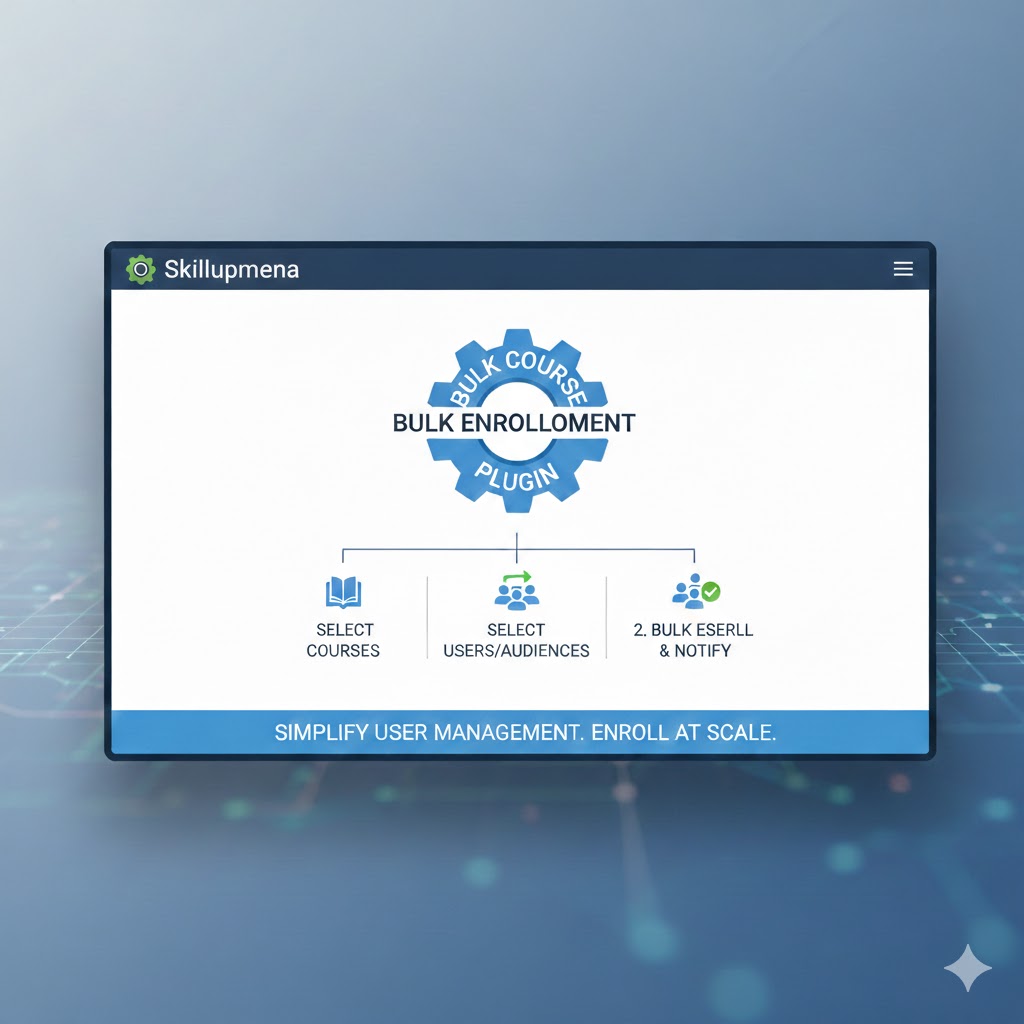Click the people icon beside the checkmark
This screenshot has height=1024, width=1024.
point(688,592)
